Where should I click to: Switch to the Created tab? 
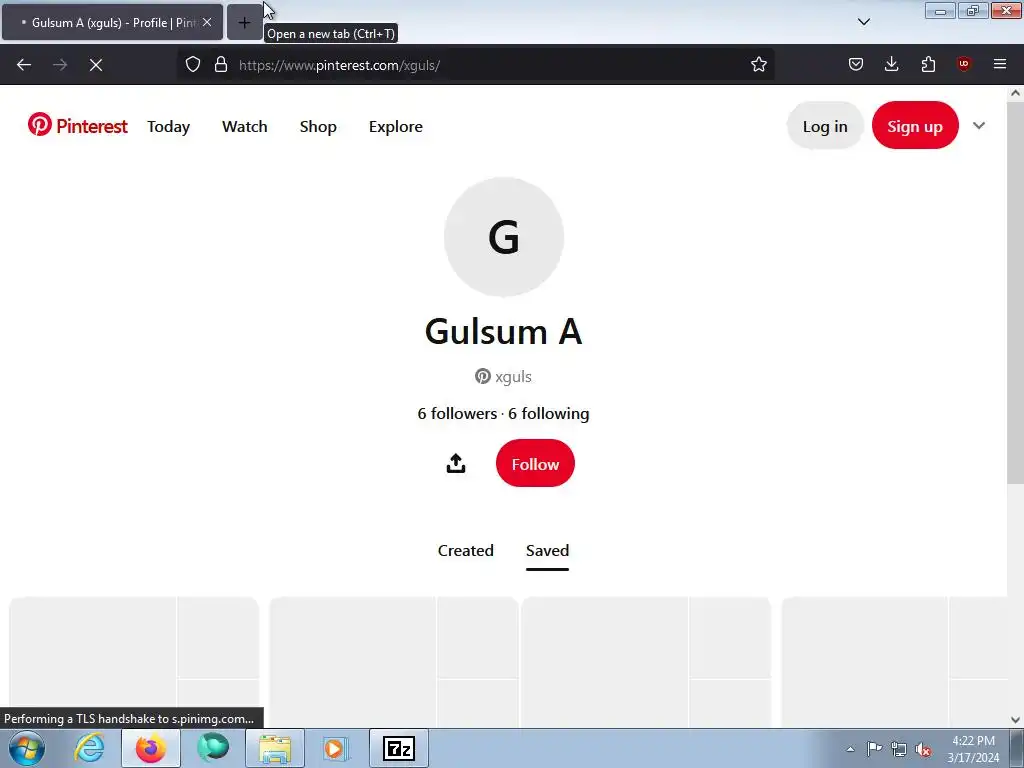(466, 551)
